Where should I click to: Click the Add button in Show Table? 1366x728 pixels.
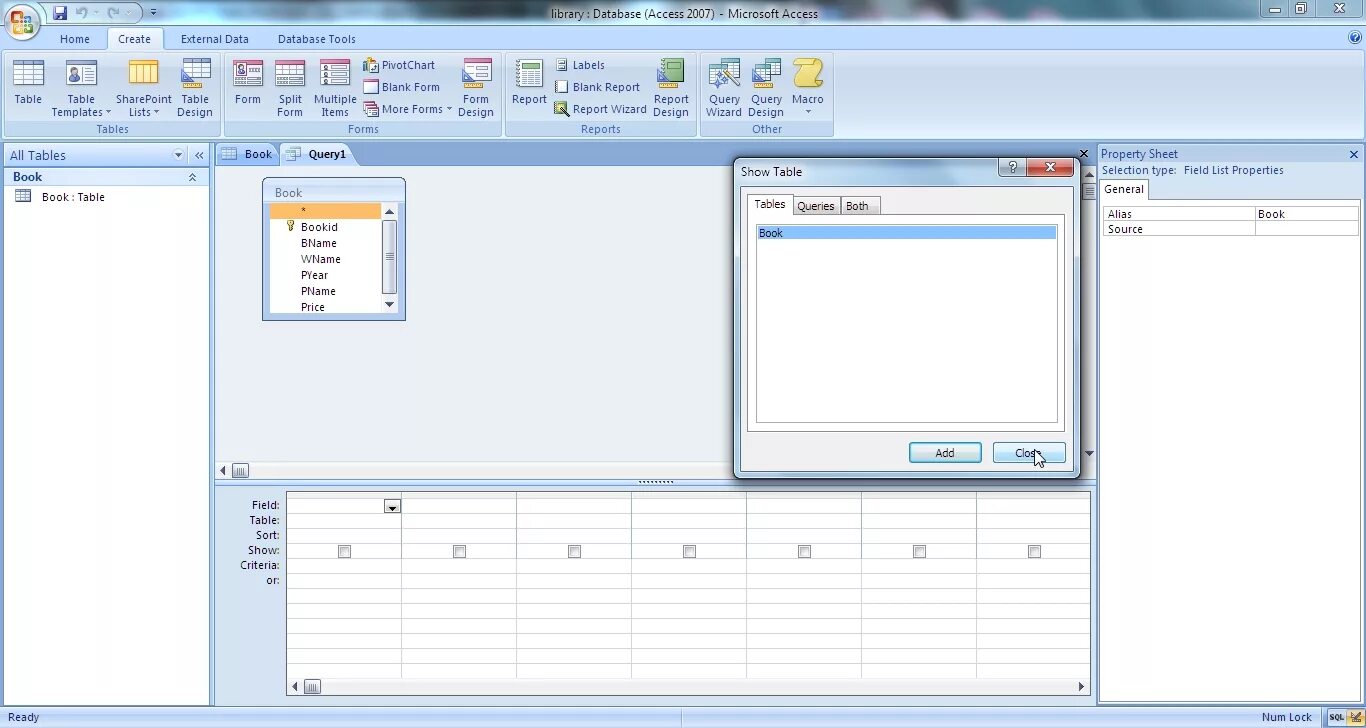coord(945,453)
